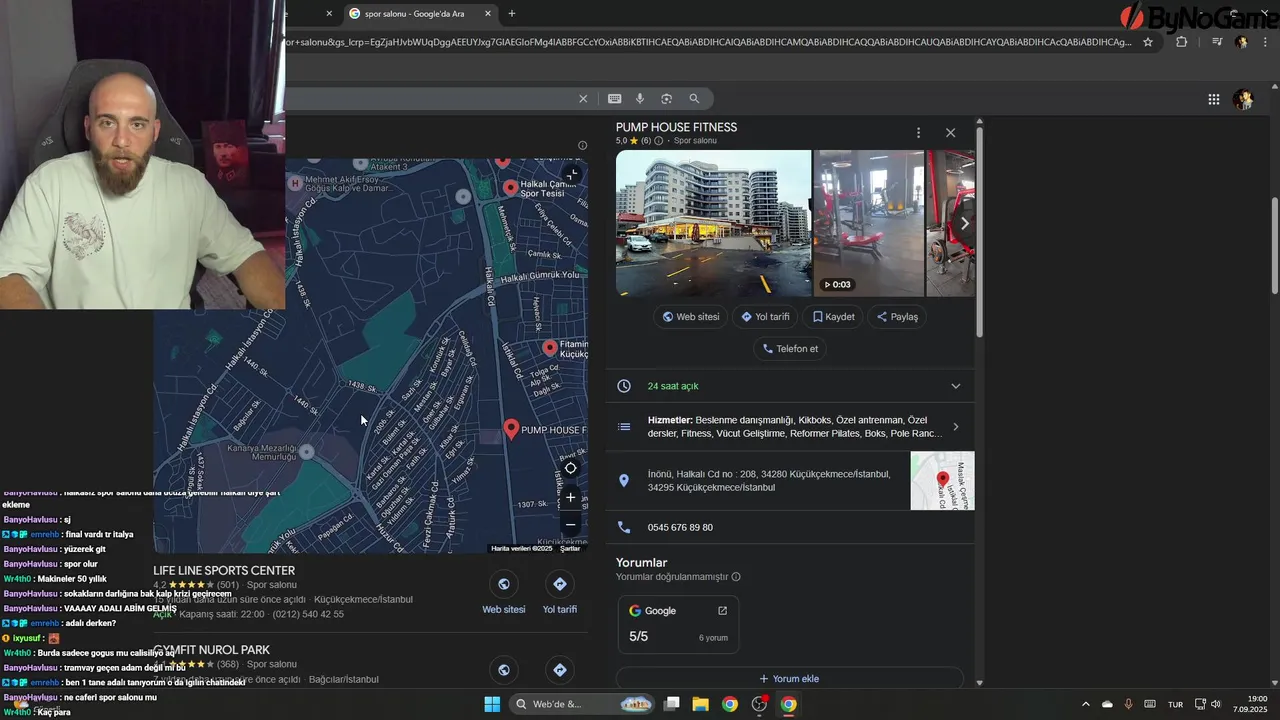The width and height of the screenshot is (1280, 720).
Task: Open the new tab plus button
Action: coord(512,13)
